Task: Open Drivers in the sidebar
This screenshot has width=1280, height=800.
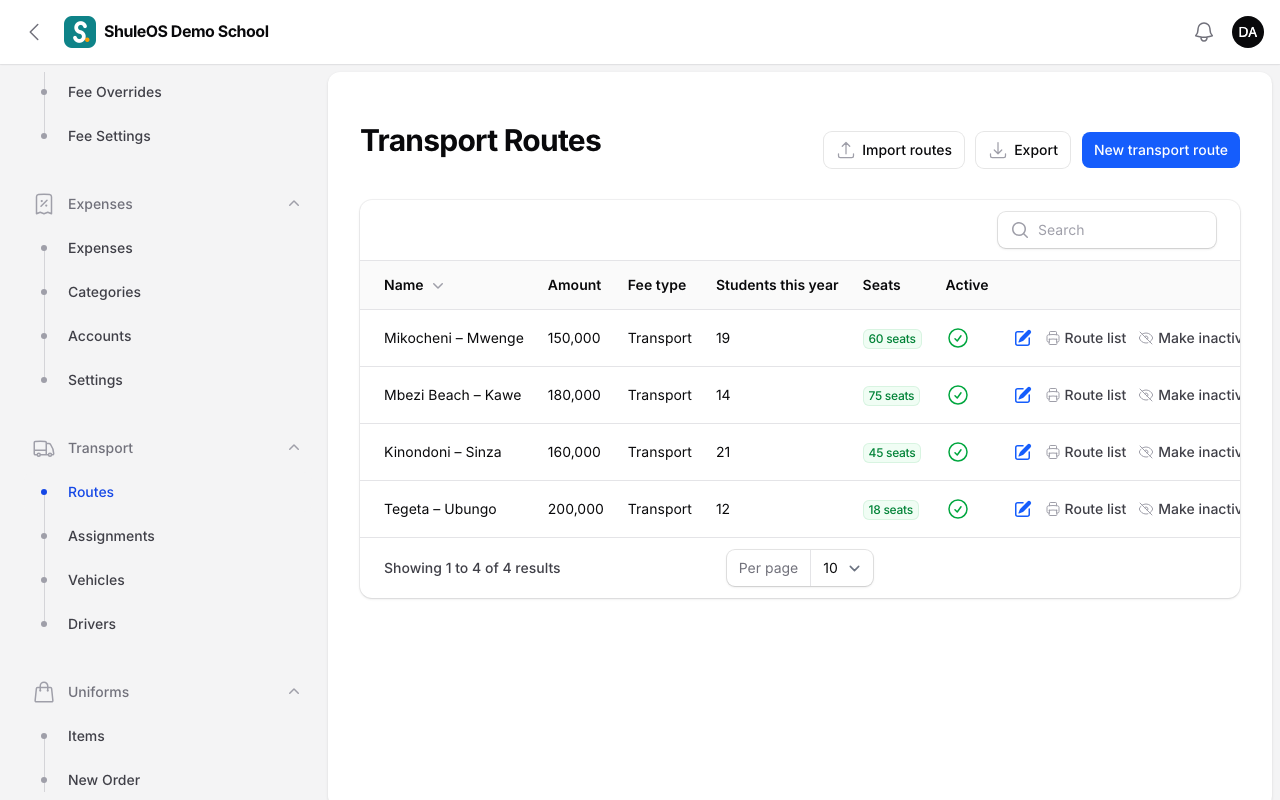Action: coord(92,624)
